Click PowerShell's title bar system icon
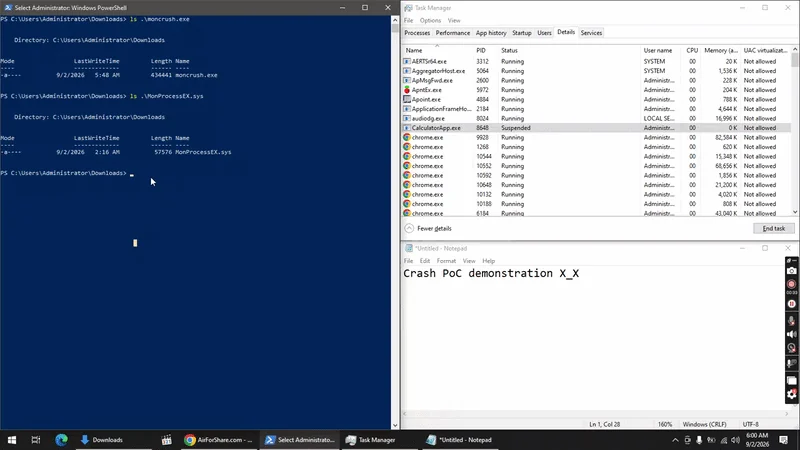The height and width of the screenshot is (450, 800). (x=8, y=8)
